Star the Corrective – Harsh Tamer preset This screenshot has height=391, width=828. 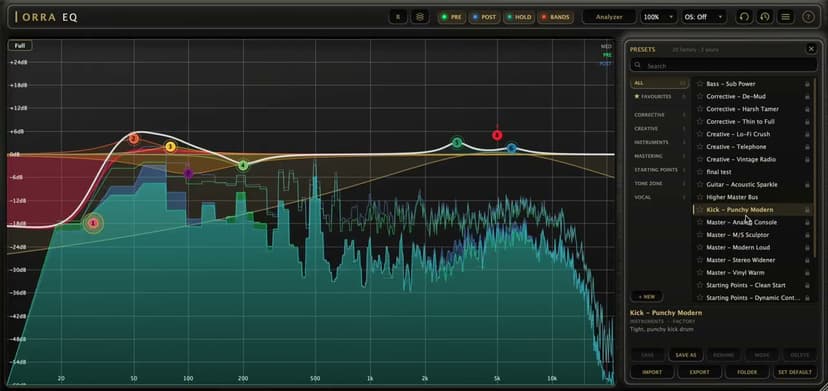(x=700, y=109)
